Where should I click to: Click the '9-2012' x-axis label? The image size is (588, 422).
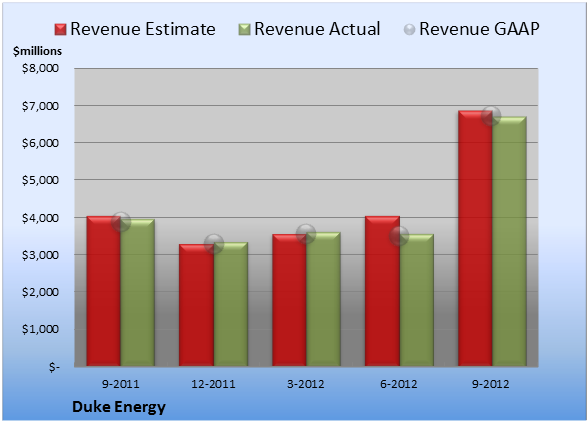491,384
